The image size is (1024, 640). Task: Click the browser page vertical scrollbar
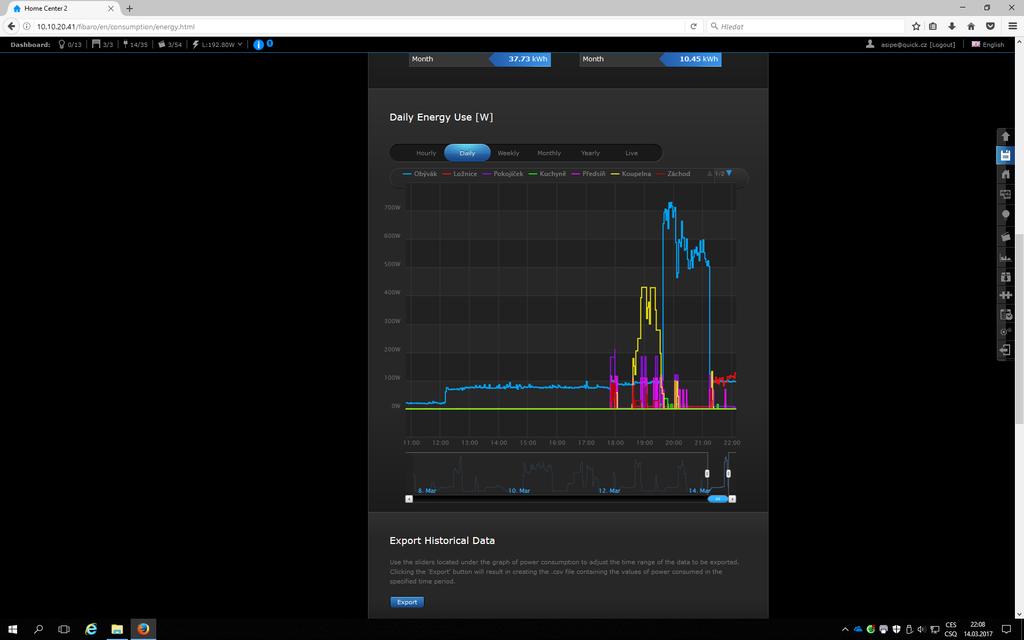[1019, 327]
